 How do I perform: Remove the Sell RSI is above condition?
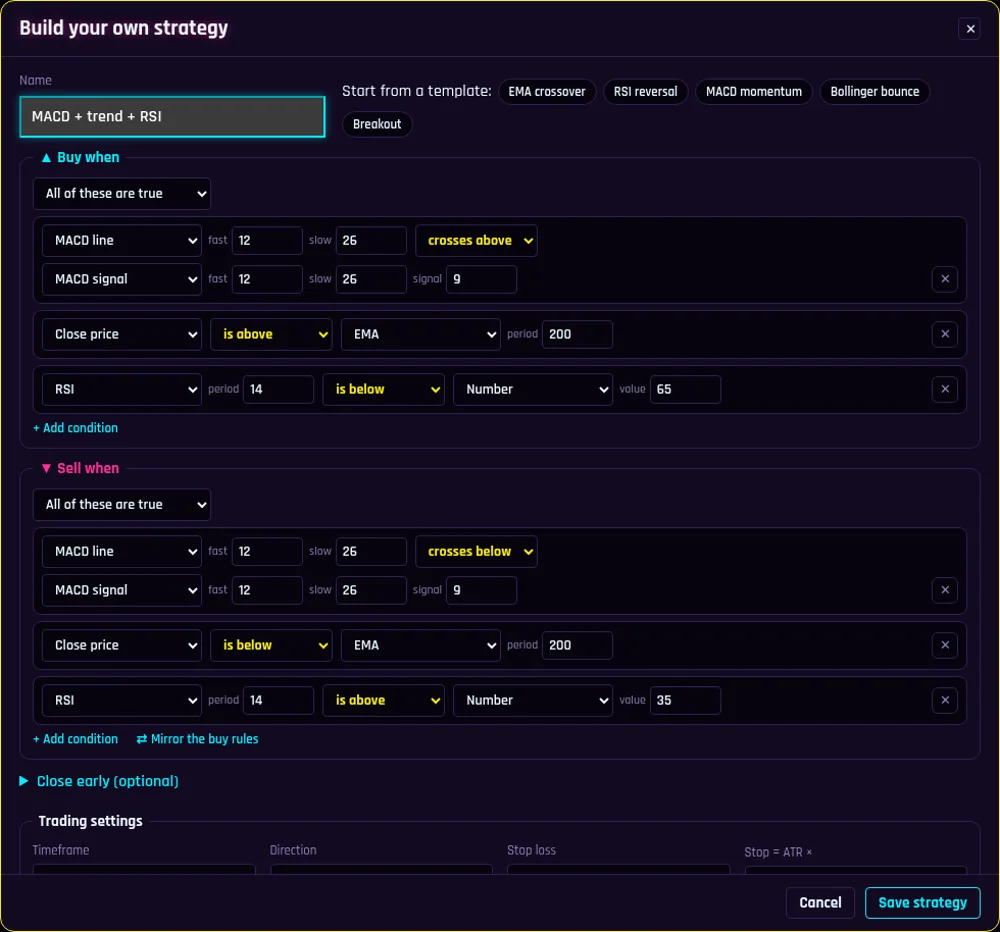pyautogui.click(x=945, y=700)
